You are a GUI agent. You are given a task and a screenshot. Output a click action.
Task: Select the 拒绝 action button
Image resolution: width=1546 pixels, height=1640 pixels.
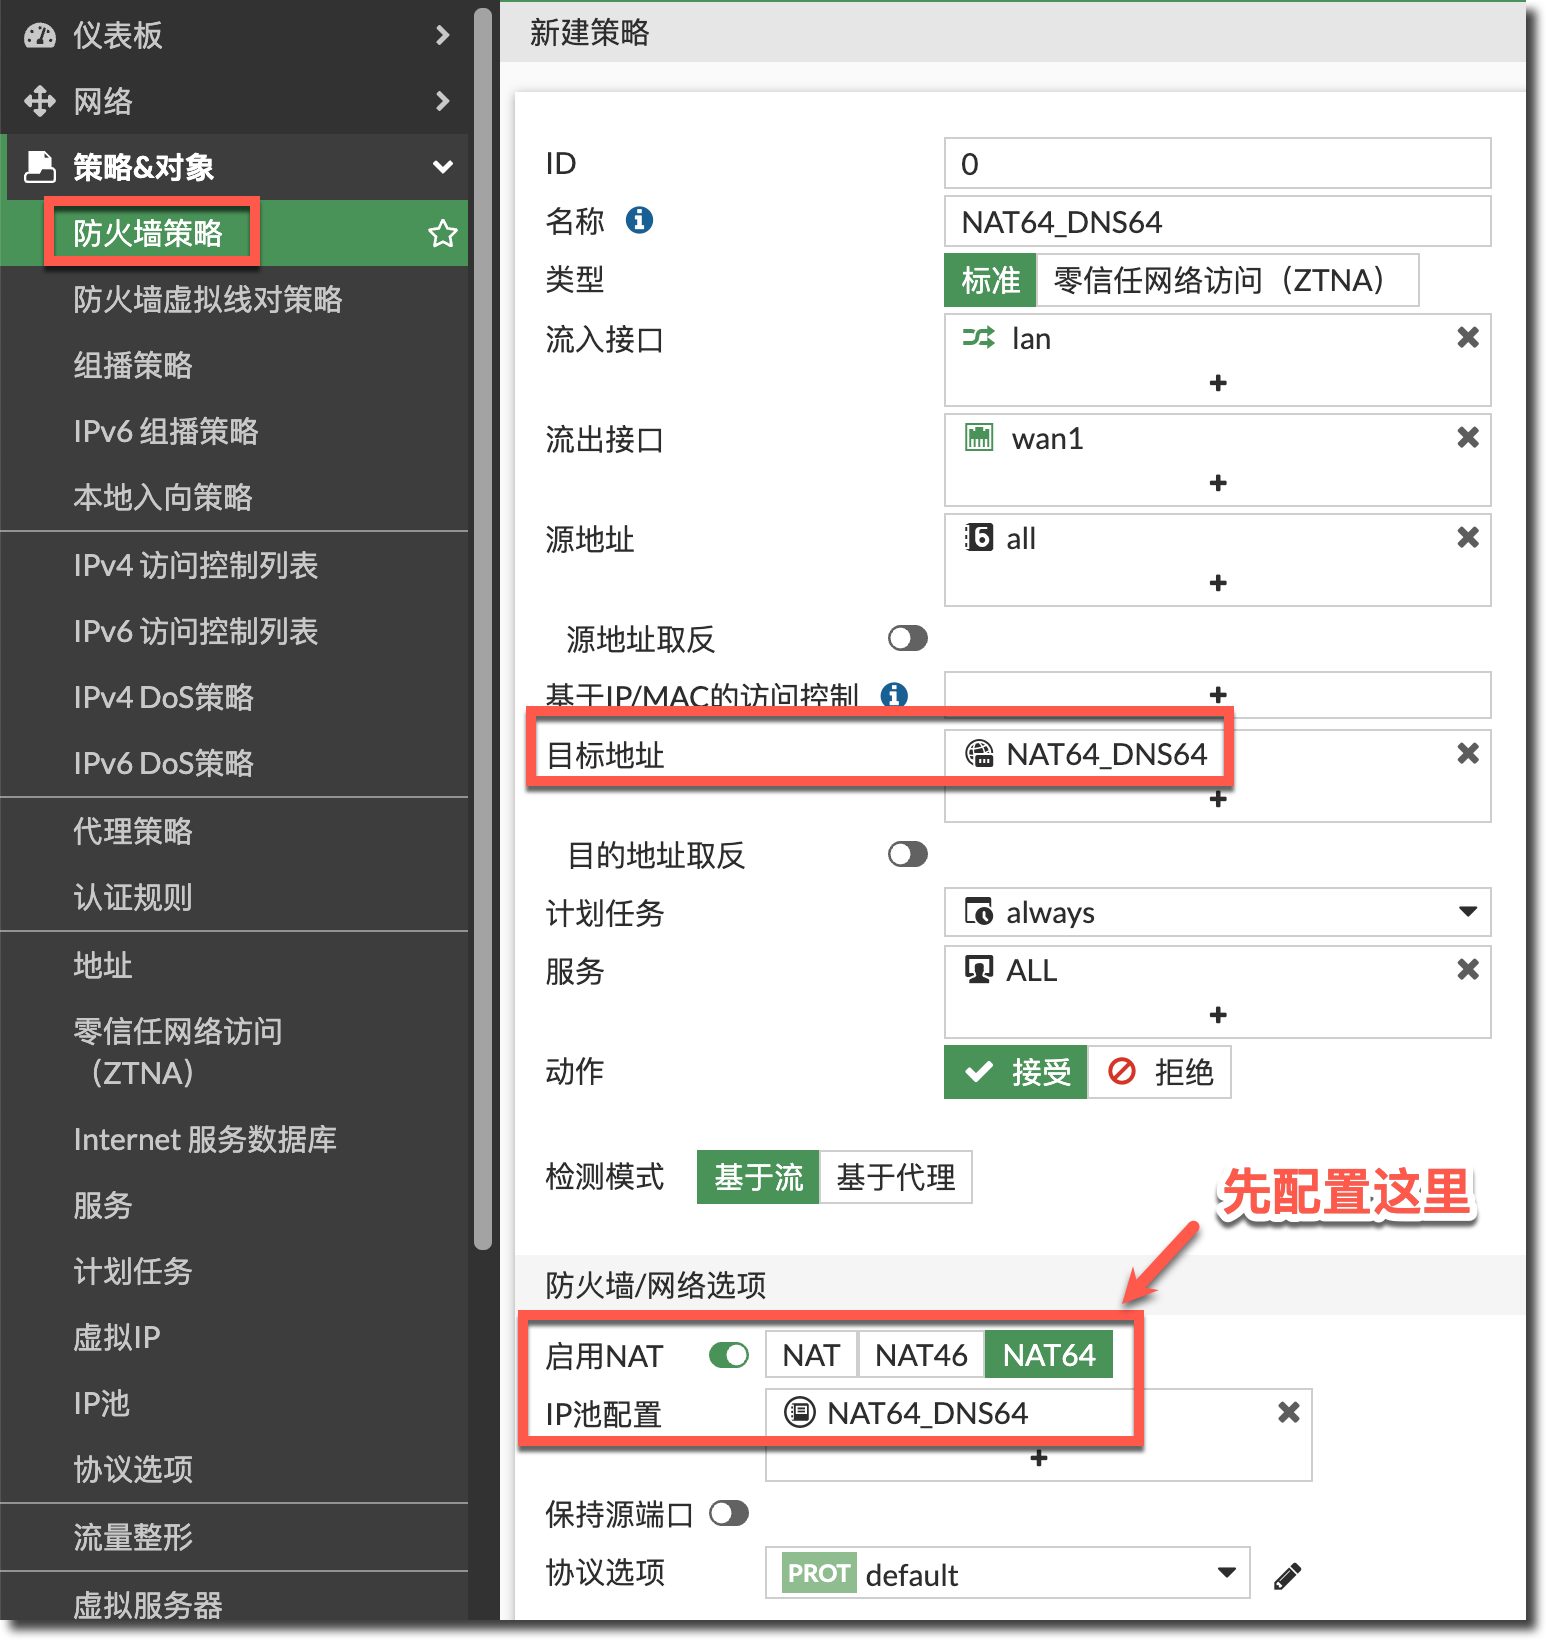tap(1160, 1073)
